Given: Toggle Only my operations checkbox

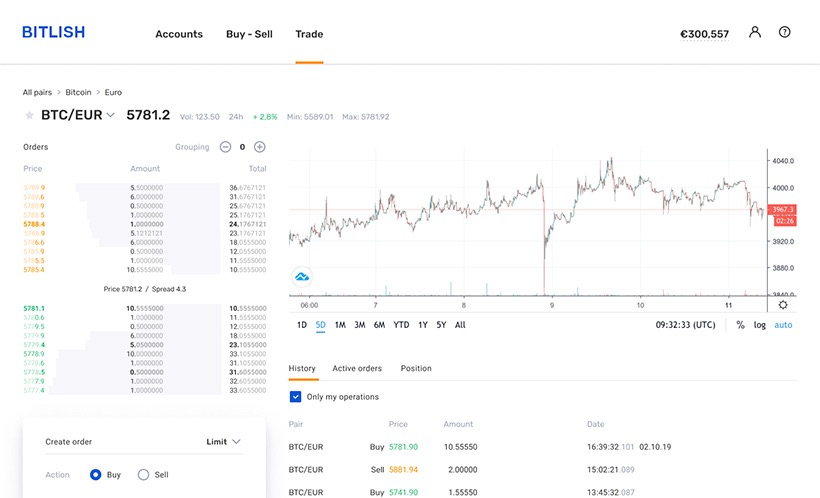Looking at the screenshot, I should pos(295,397).
